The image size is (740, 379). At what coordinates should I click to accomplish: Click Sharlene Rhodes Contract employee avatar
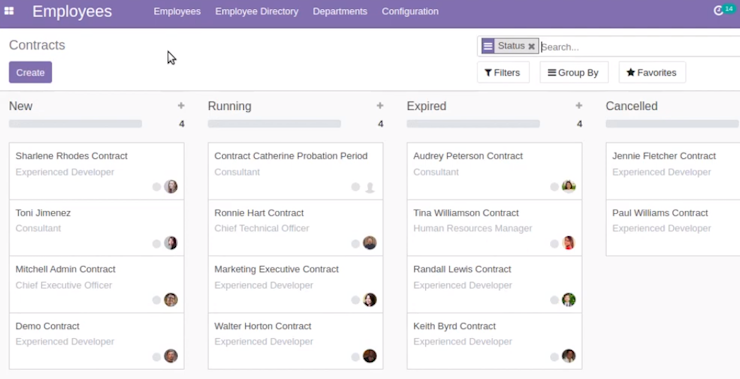pyautogui.click(x=171, y=187)
